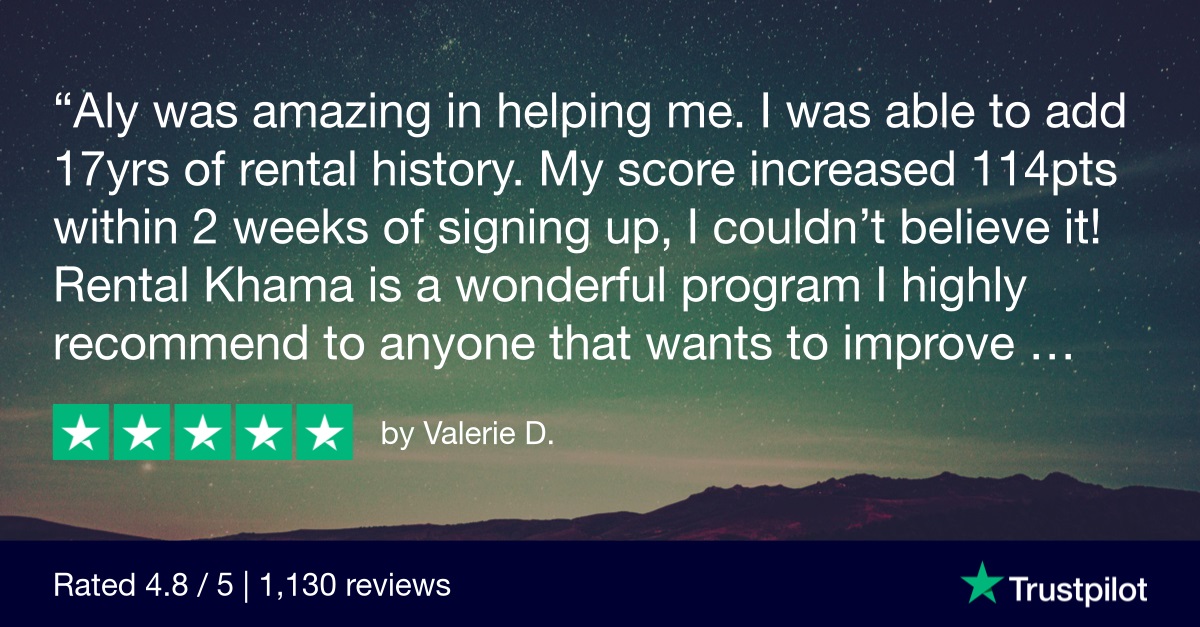Click the fifth green rating star
1200x627 pixels.
[x=323, y=432]
